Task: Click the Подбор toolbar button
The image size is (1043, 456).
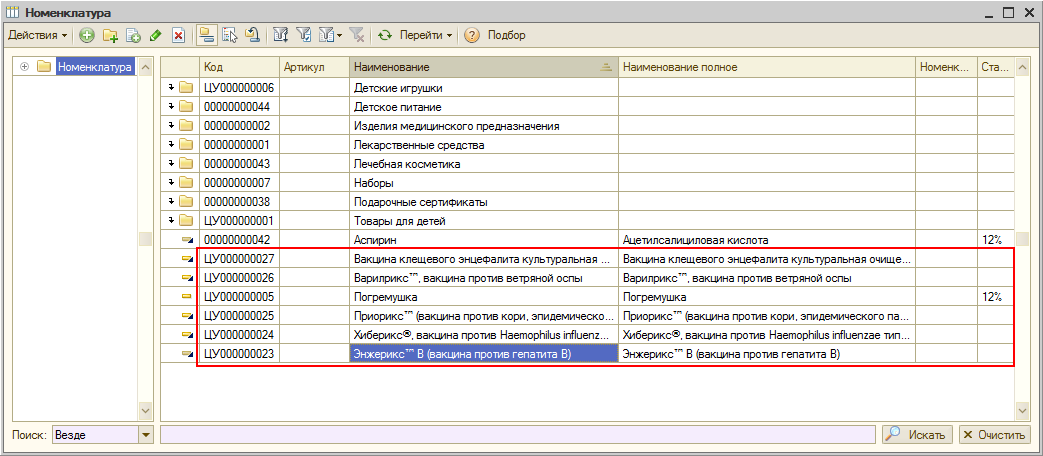Action: click(x=506, y=36)
